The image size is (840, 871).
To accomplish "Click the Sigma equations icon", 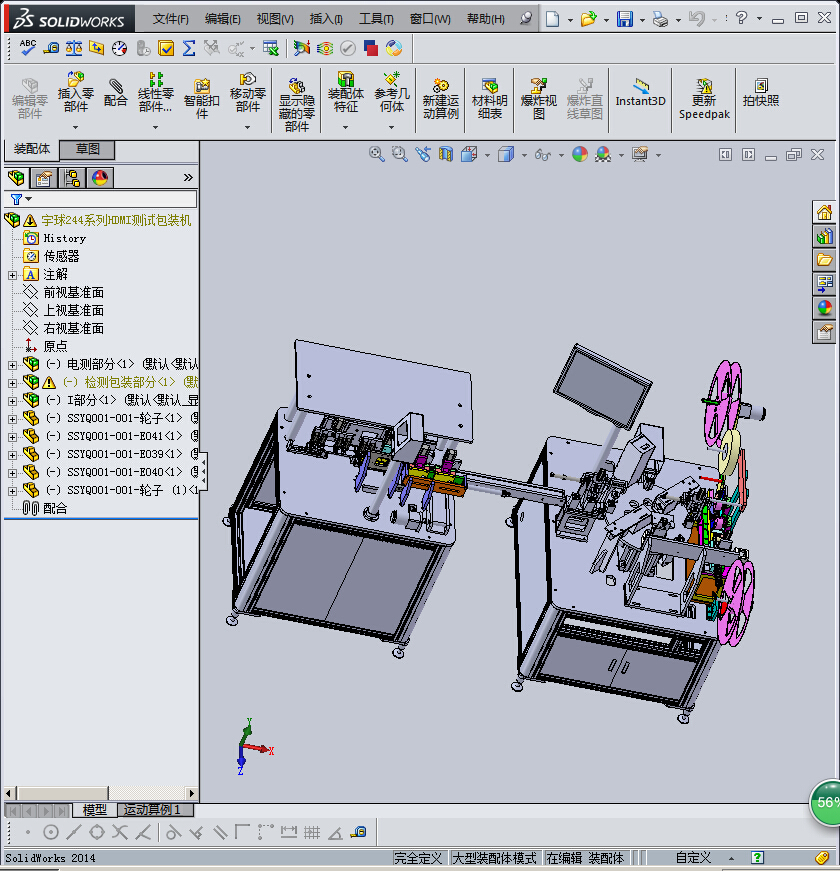I will click(189, 48).
